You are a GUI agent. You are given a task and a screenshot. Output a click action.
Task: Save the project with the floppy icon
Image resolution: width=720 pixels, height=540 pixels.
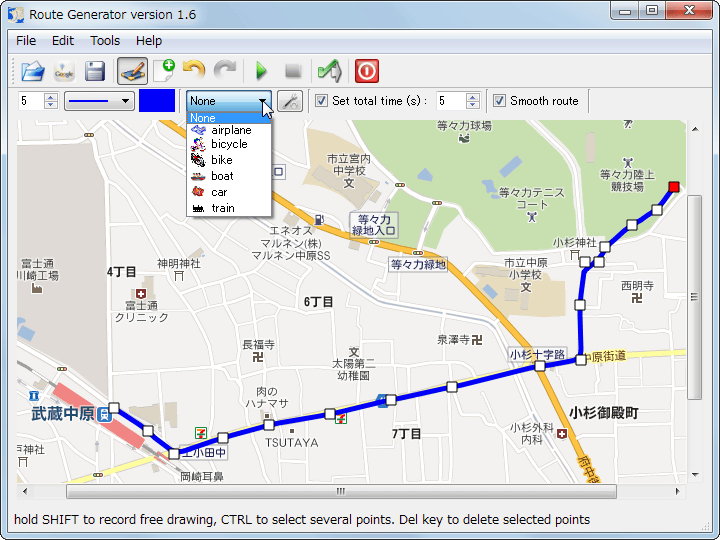[95, 71]
